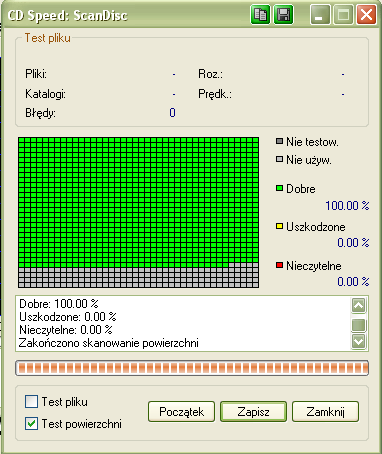This screenshot has width=382, height=454.
Task: Minimize the CD Speed ScanDisc window
Action: click(320, 15)
